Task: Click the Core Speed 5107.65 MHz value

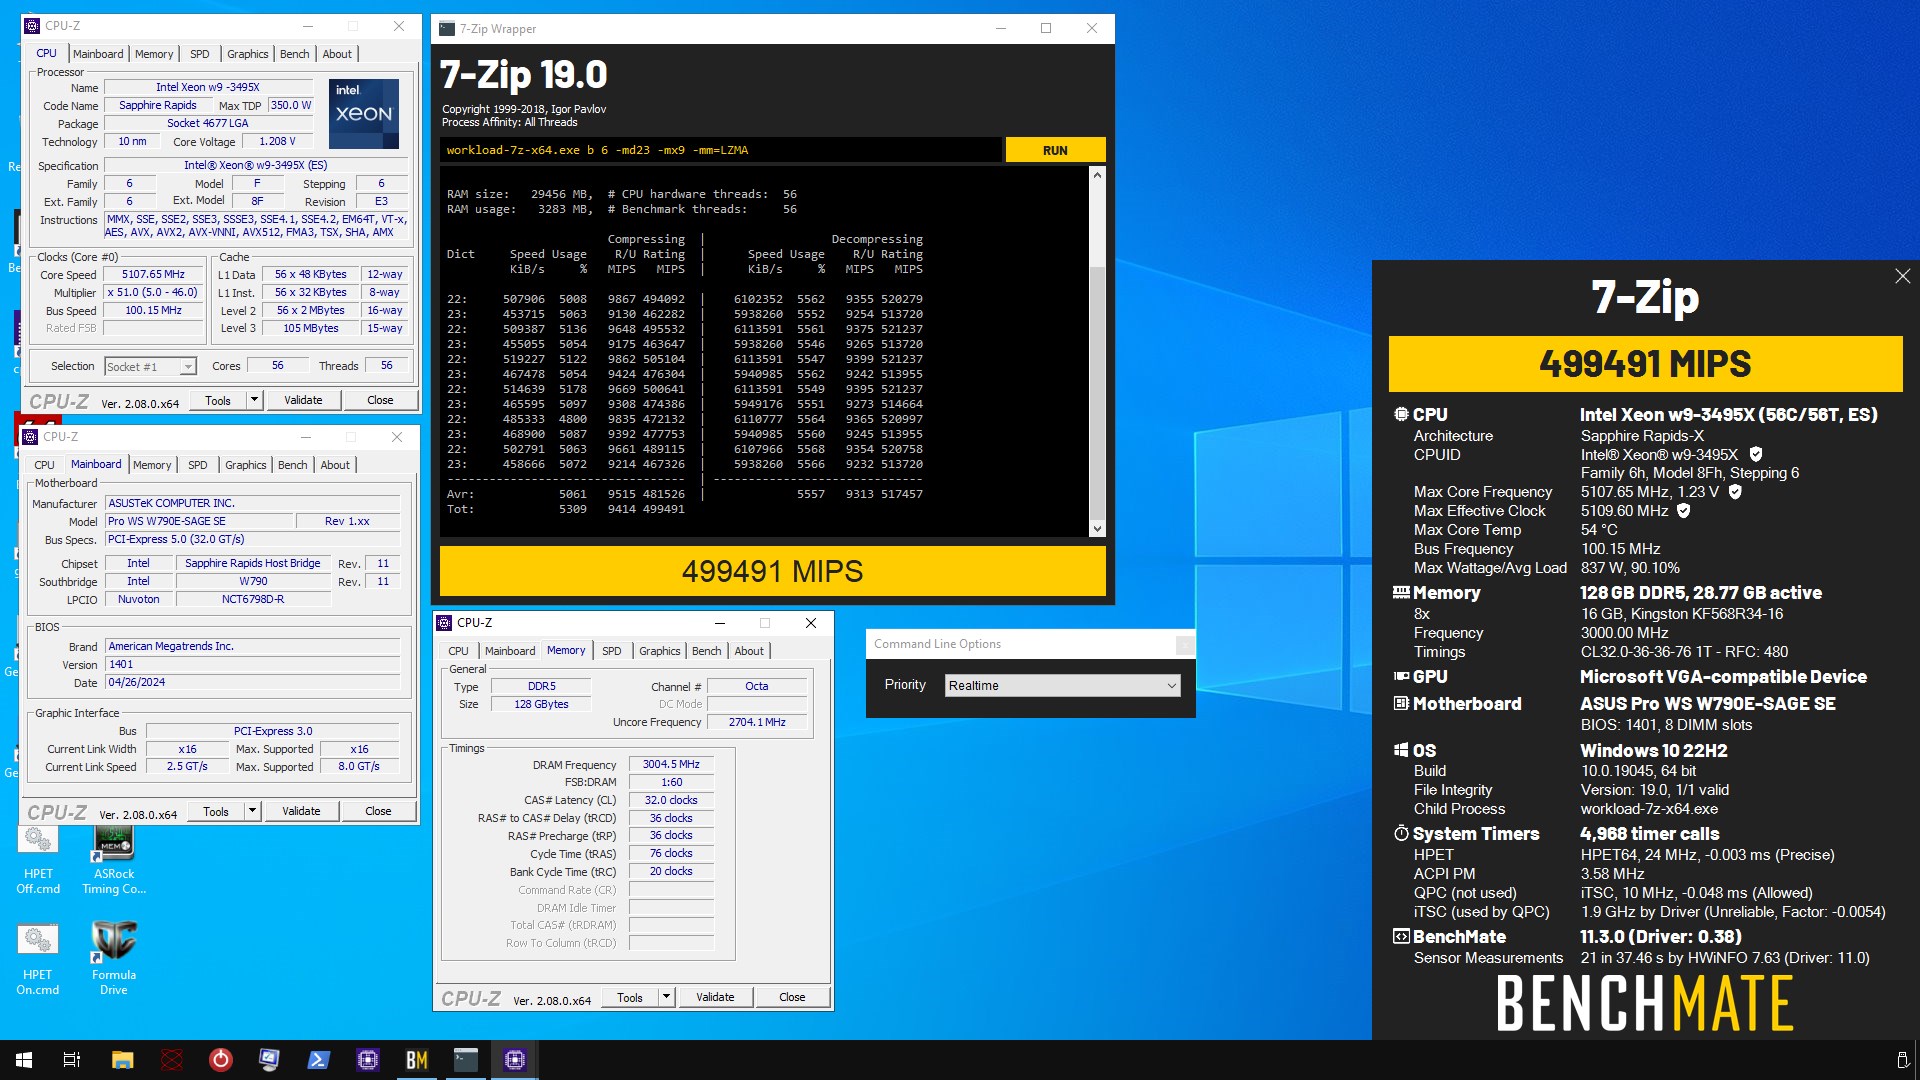Action: (x=154, y=274)
